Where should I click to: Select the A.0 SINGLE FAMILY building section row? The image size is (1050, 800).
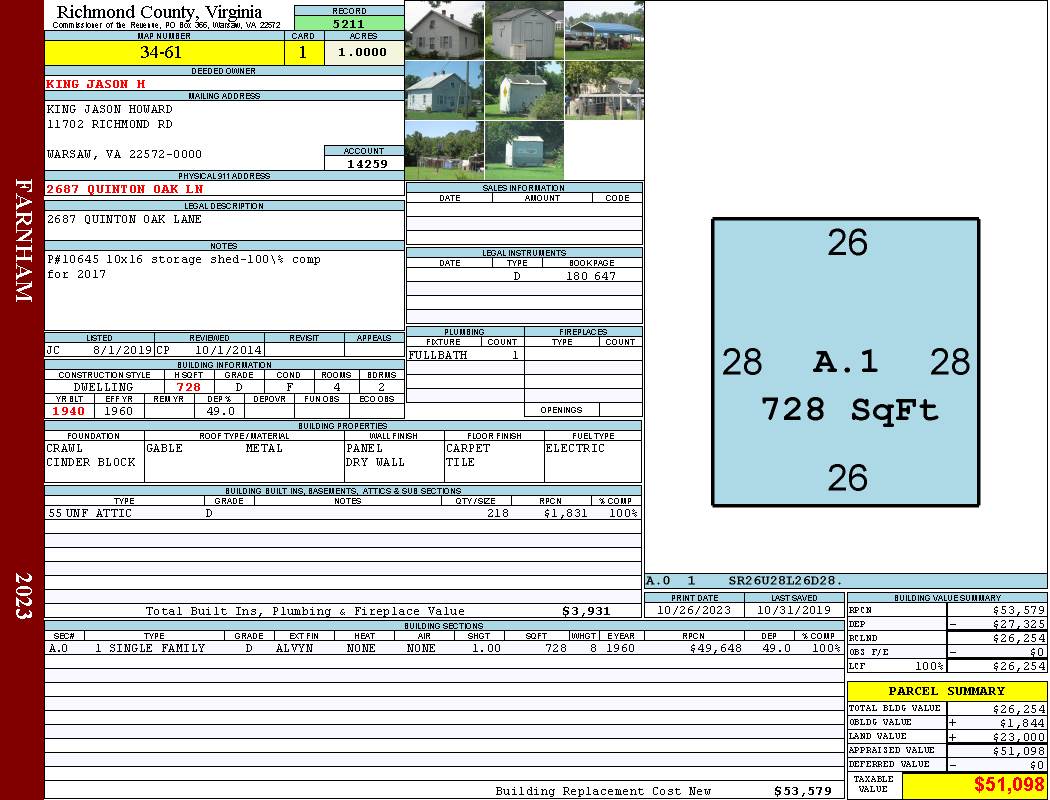click(x=445, y=648)
